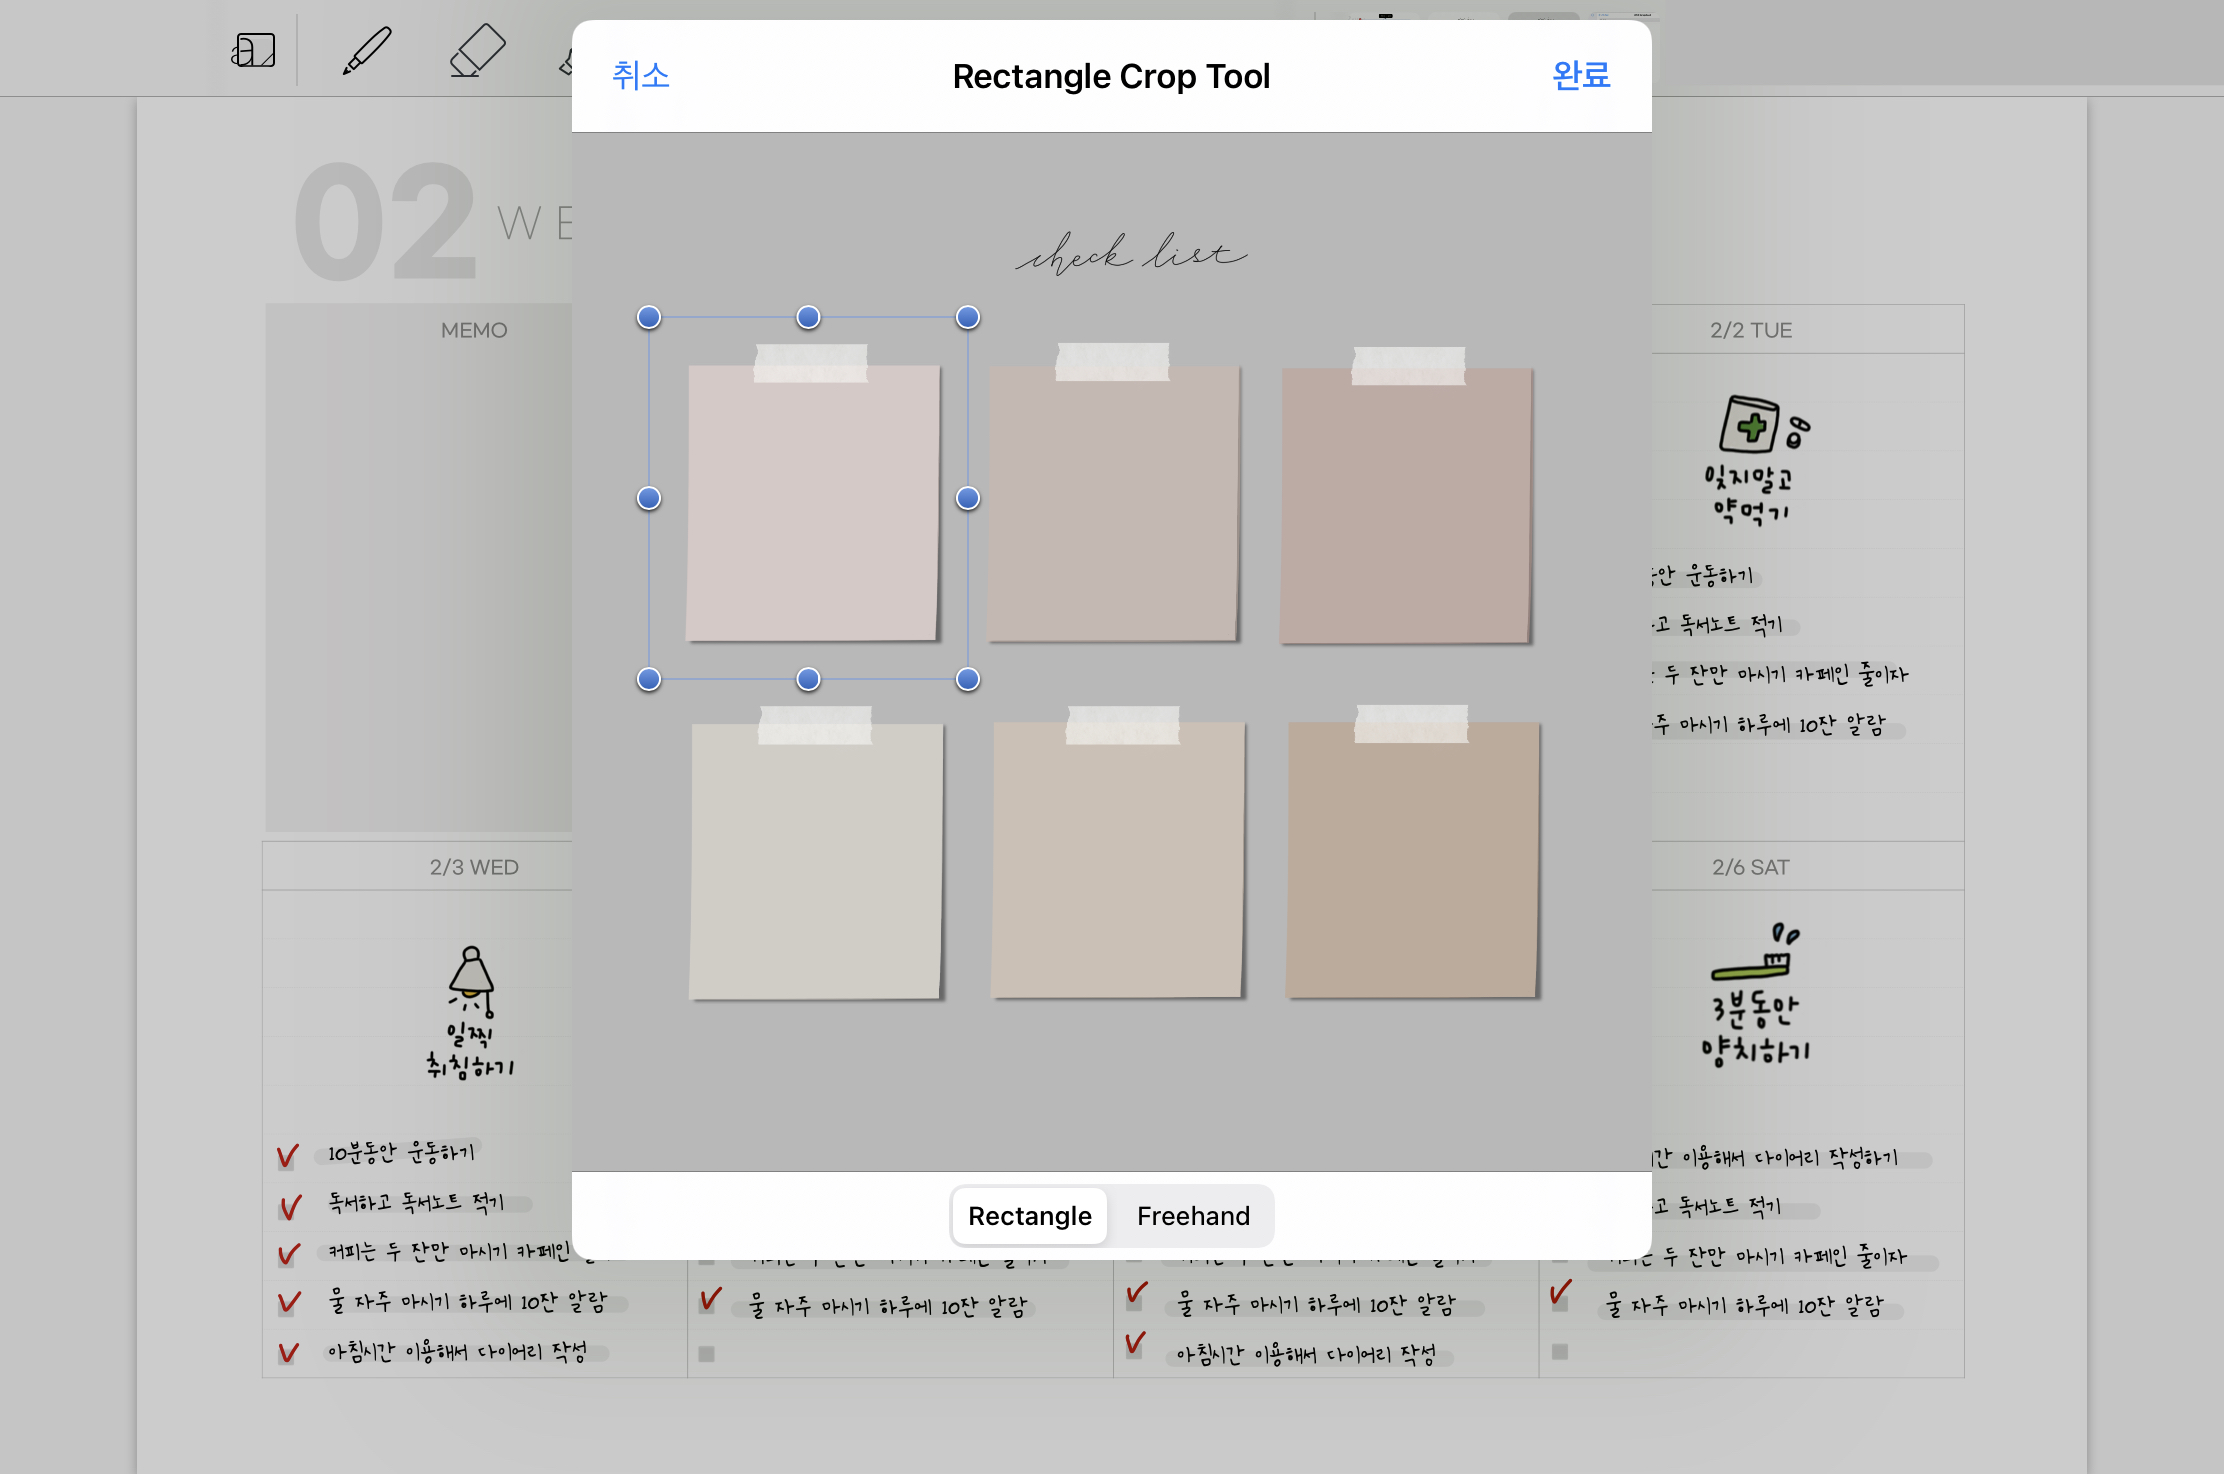The width and height of the screenshot is (2224, 1474).
Task: Click the toothbrush 양치하기 sticker
Action: pyautogui.click(x=1755, y=995)
